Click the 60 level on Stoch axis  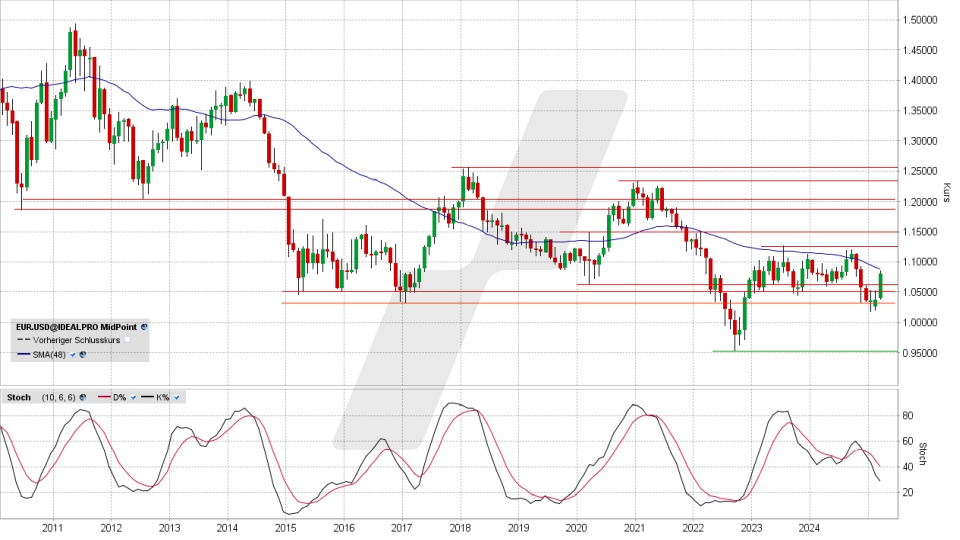click(908, 441)
